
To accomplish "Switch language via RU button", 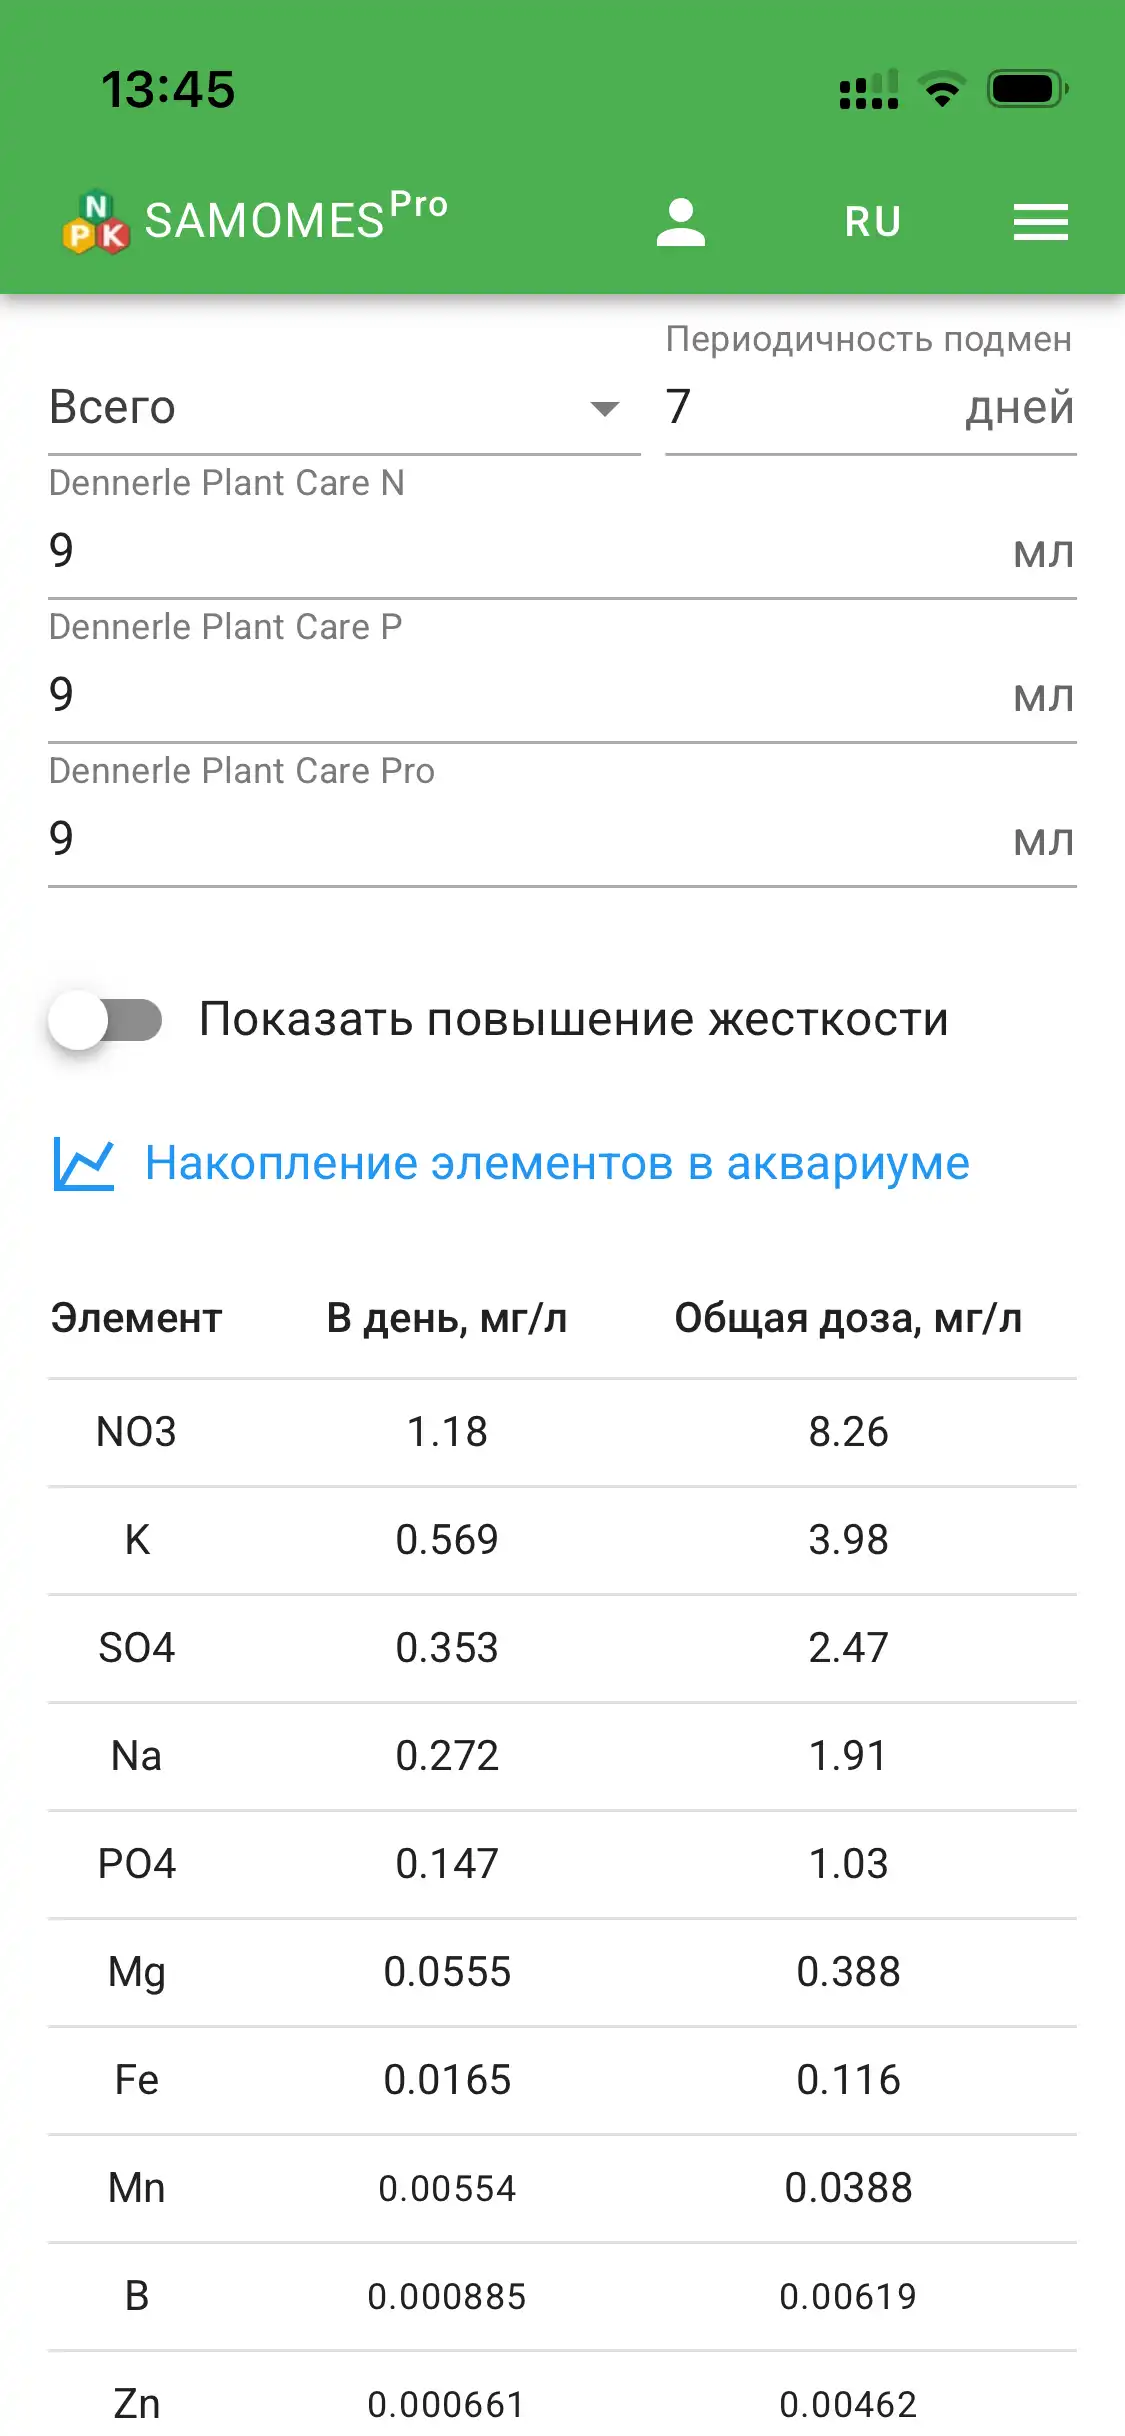I will (x=872, y=222).
